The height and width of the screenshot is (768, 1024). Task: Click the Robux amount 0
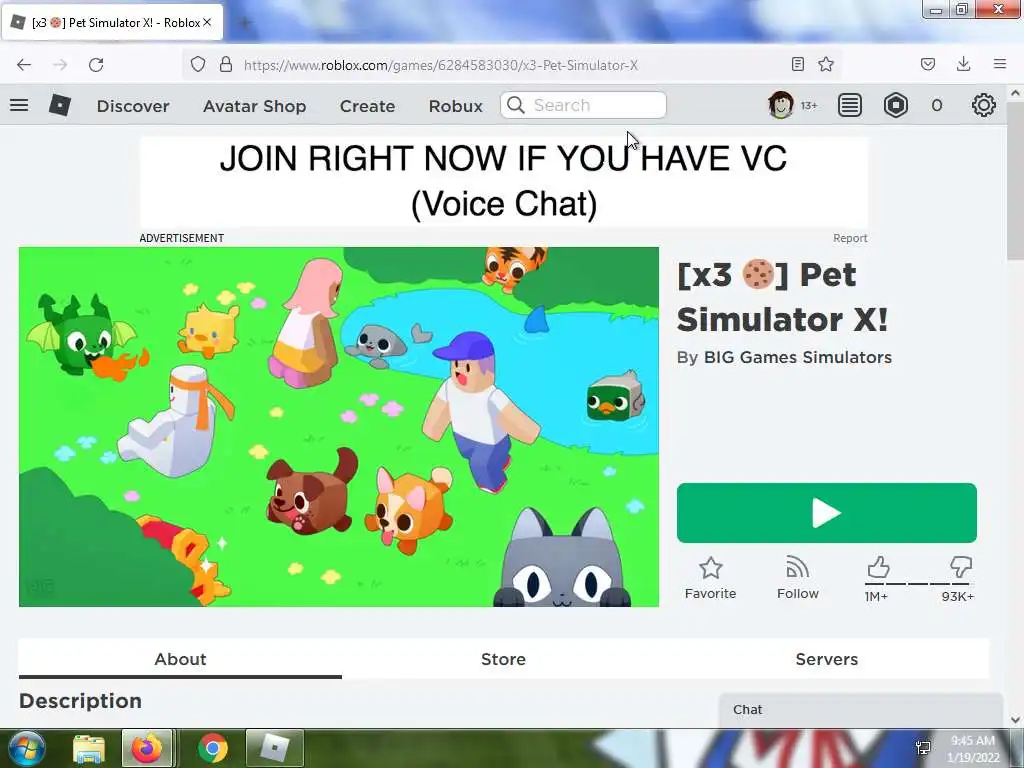click(x=936, y=105)
